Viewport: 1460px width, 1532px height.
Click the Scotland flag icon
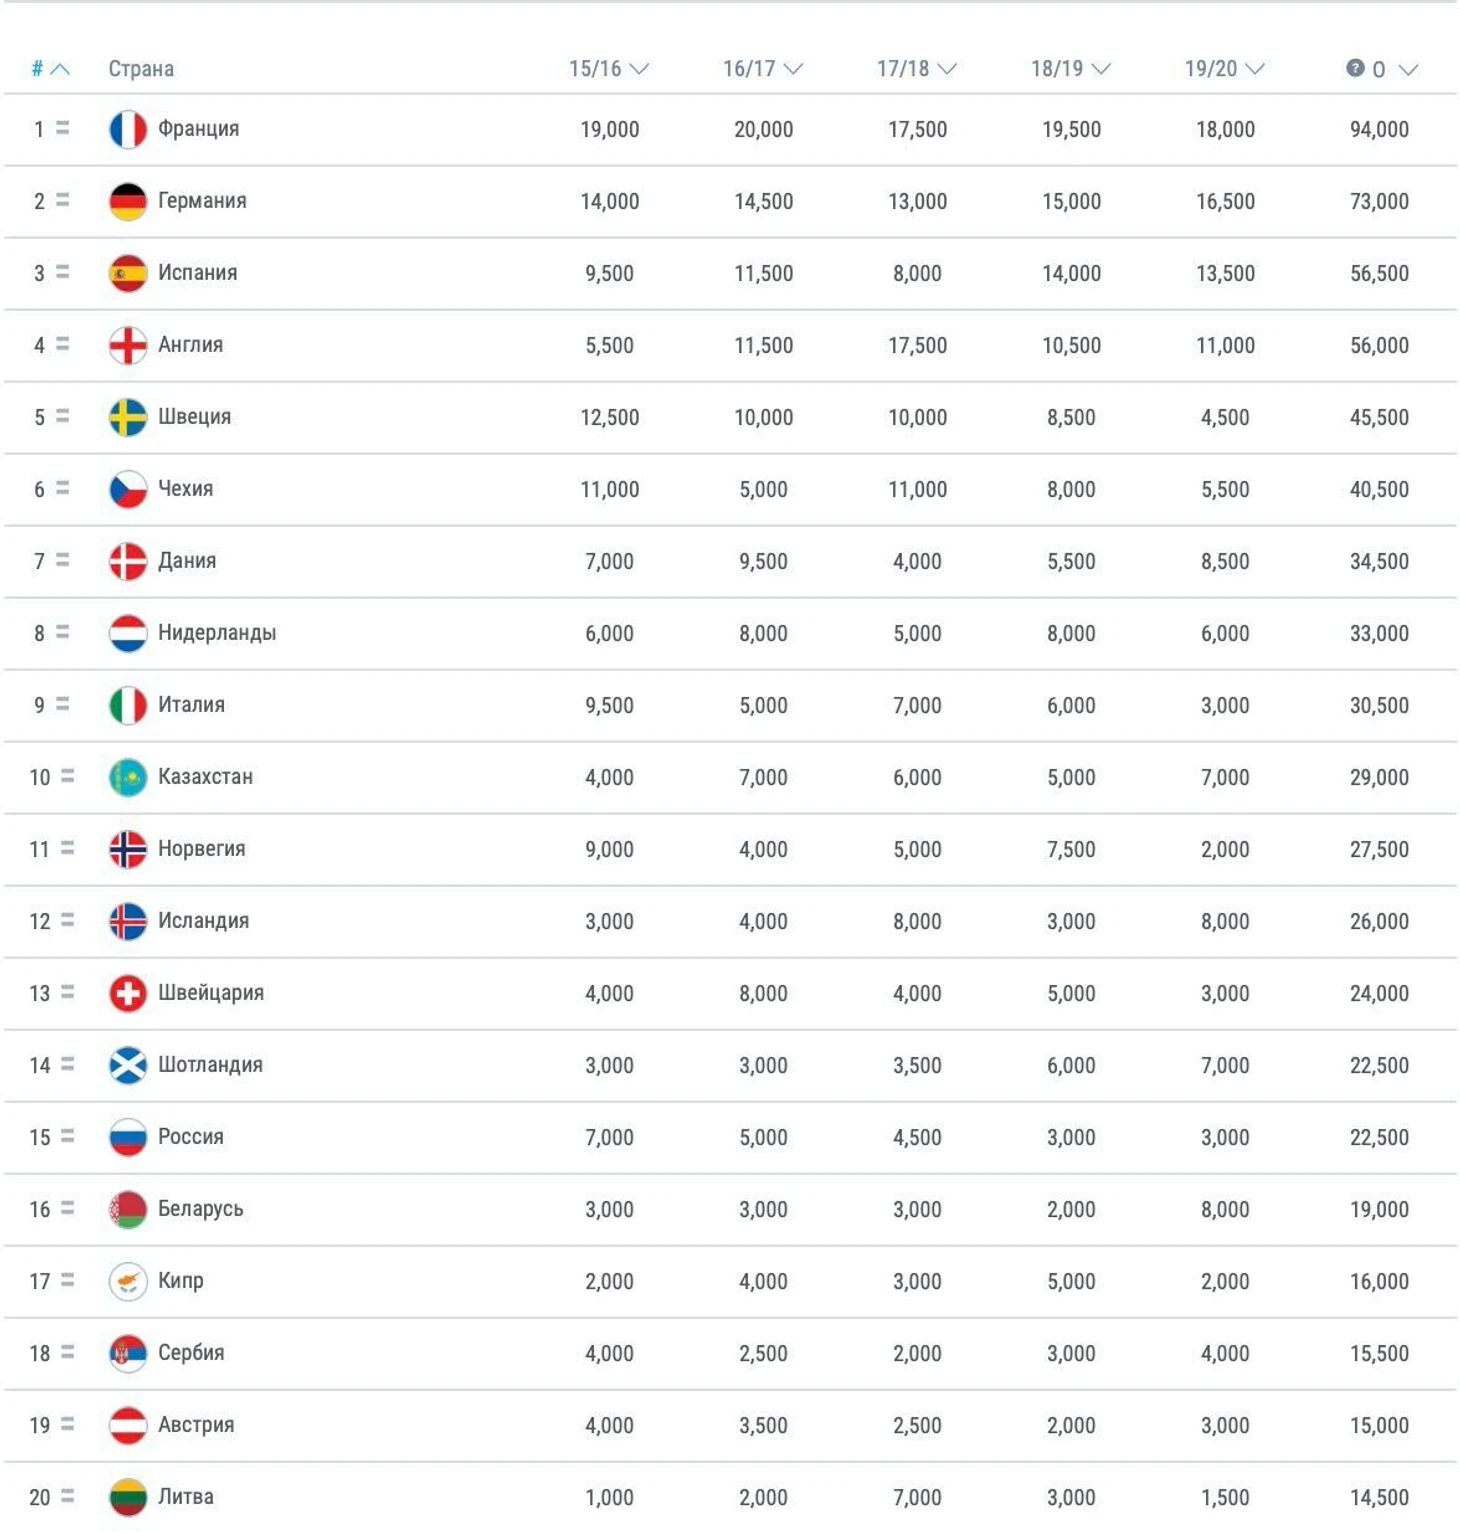pyautogui.click(x=128, y=1065)
